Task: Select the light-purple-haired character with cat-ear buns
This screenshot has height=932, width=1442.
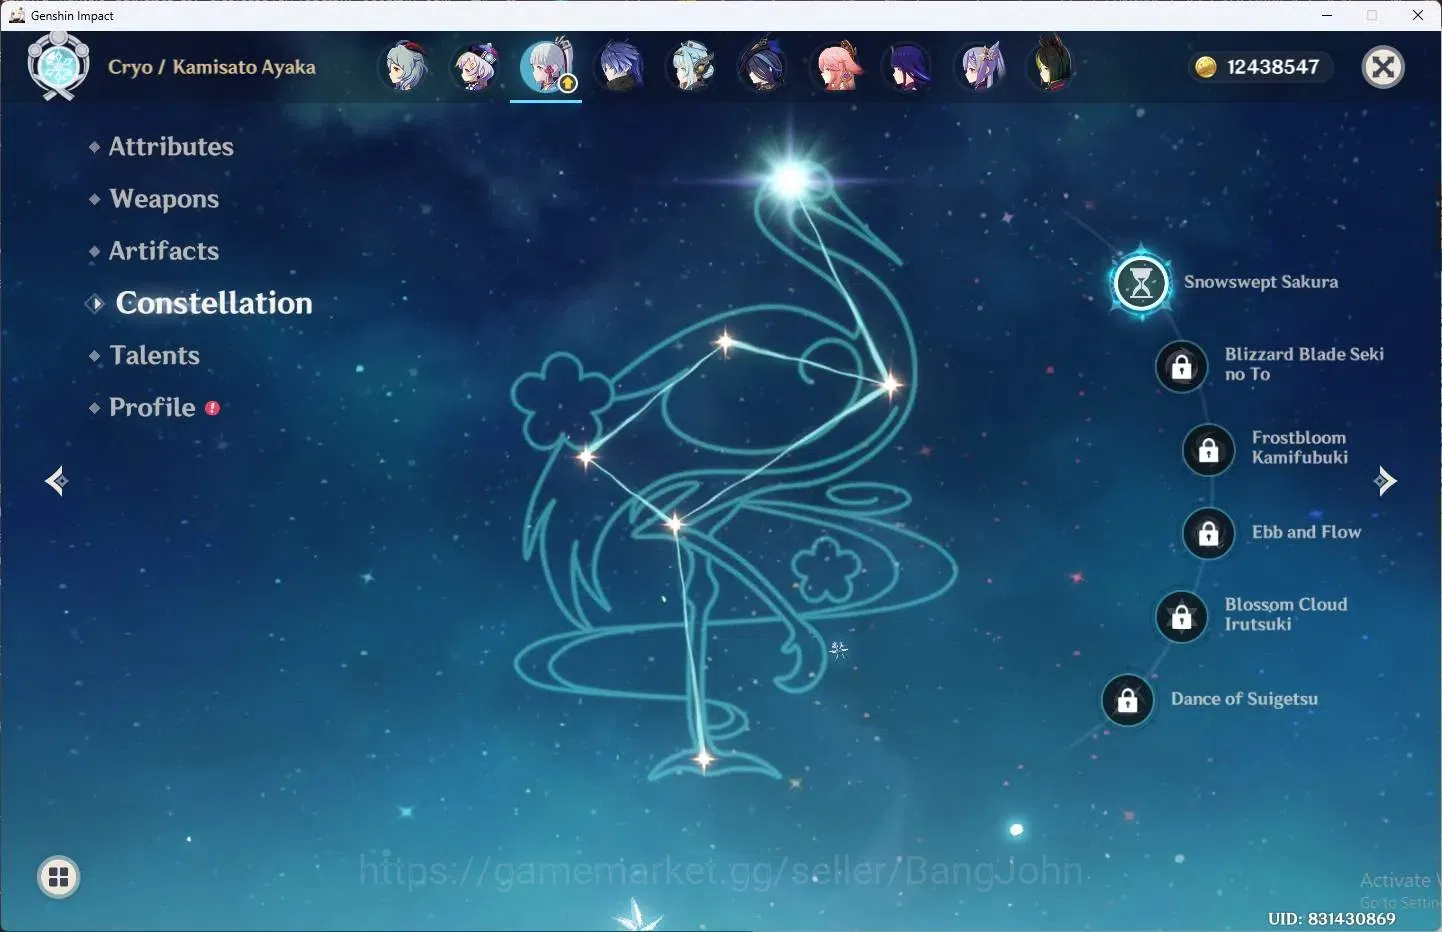Action: [980, 66]
